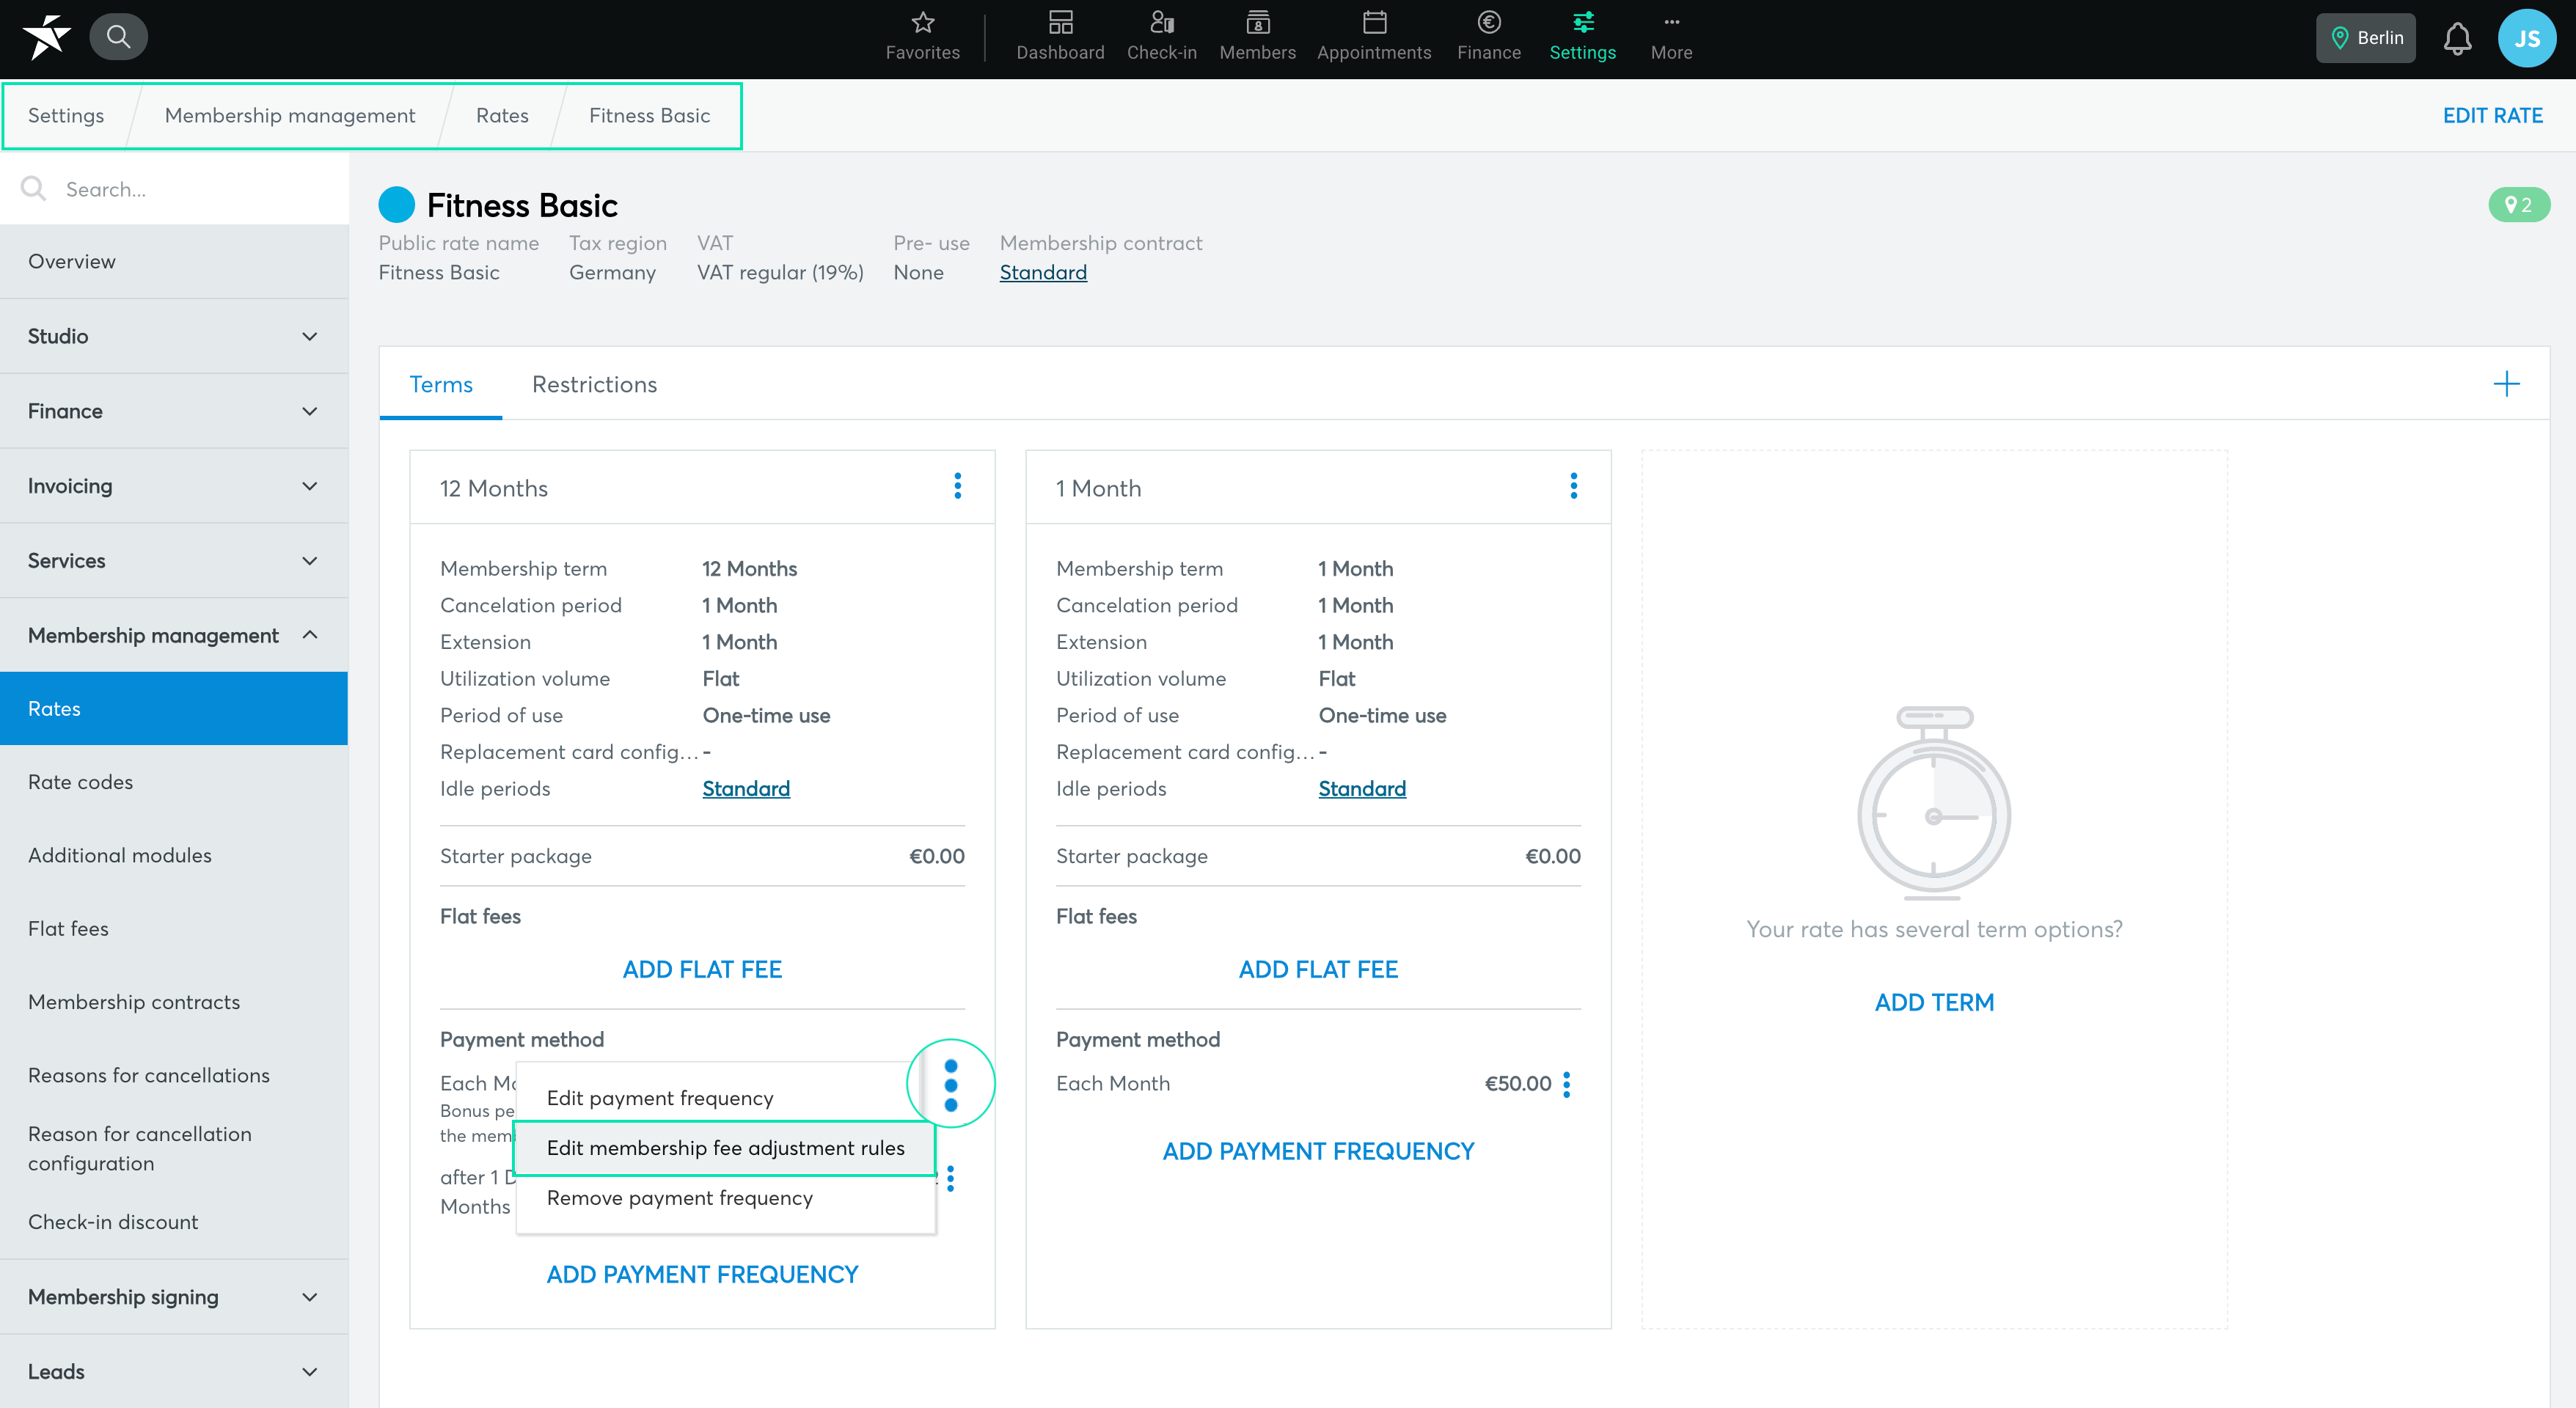Click ADD FLAT FEE on the 12 Months term
This screenshot has height=1408, width=2576.
click(702, 968)
